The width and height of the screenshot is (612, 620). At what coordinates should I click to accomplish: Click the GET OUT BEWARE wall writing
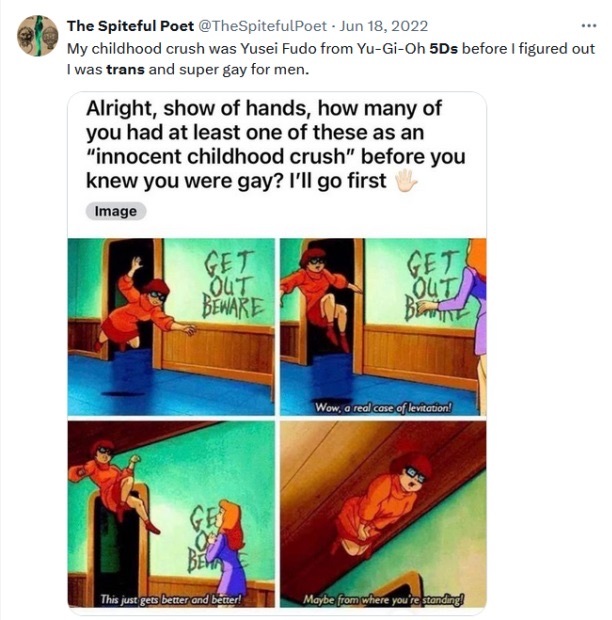pos(232,285)
